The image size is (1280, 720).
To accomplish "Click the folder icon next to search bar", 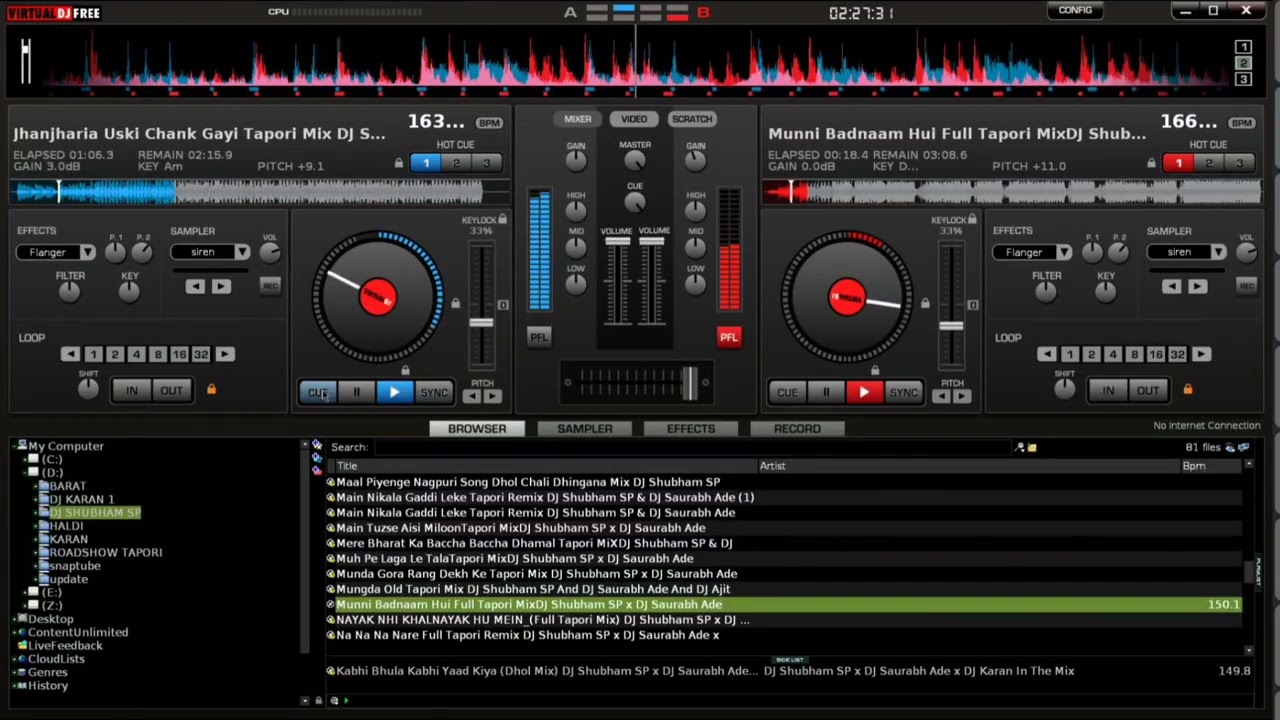I will point(1032,448).
